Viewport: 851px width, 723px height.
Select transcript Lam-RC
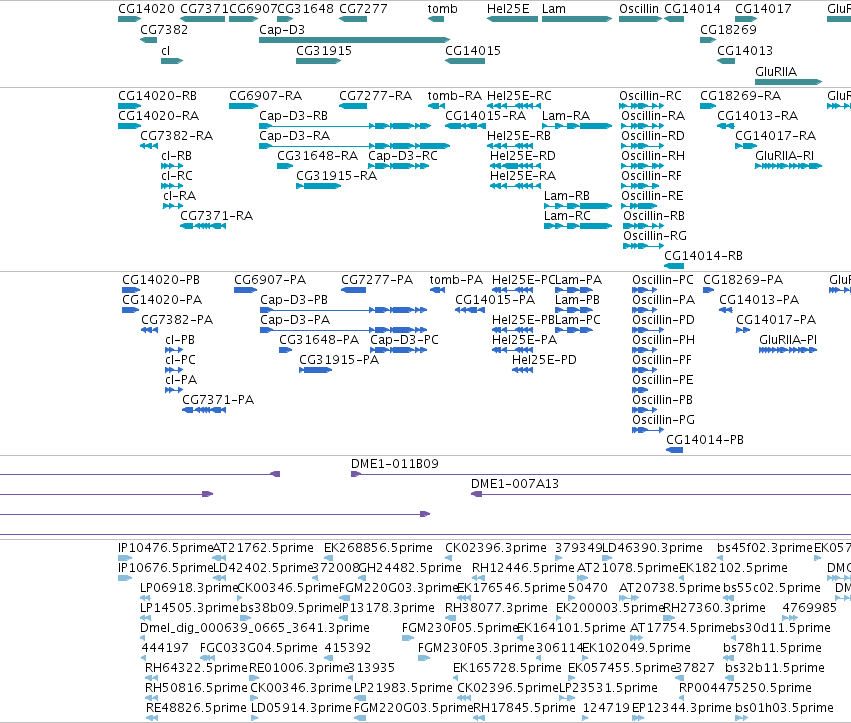[578, 226]
